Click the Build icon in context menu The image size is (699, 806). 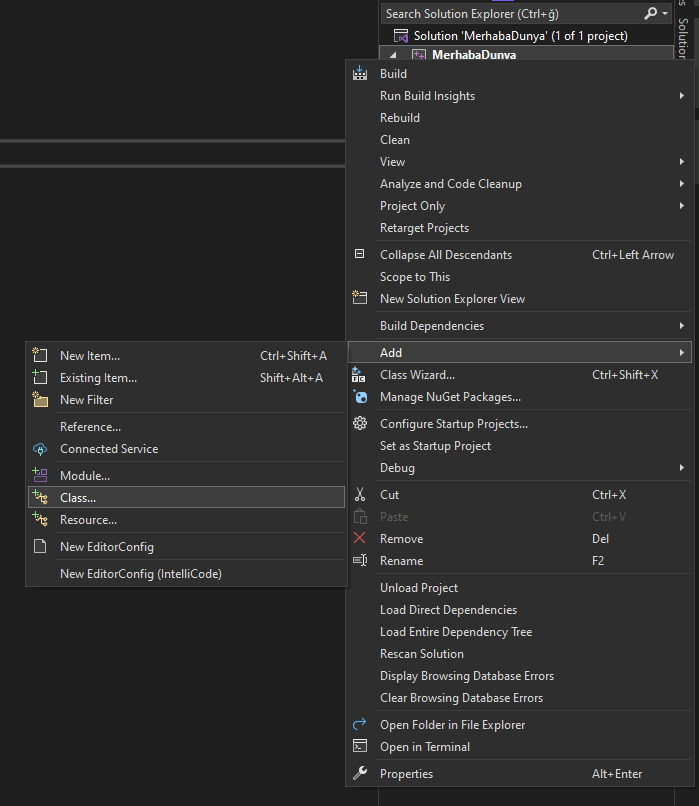[x=360, y=74]
